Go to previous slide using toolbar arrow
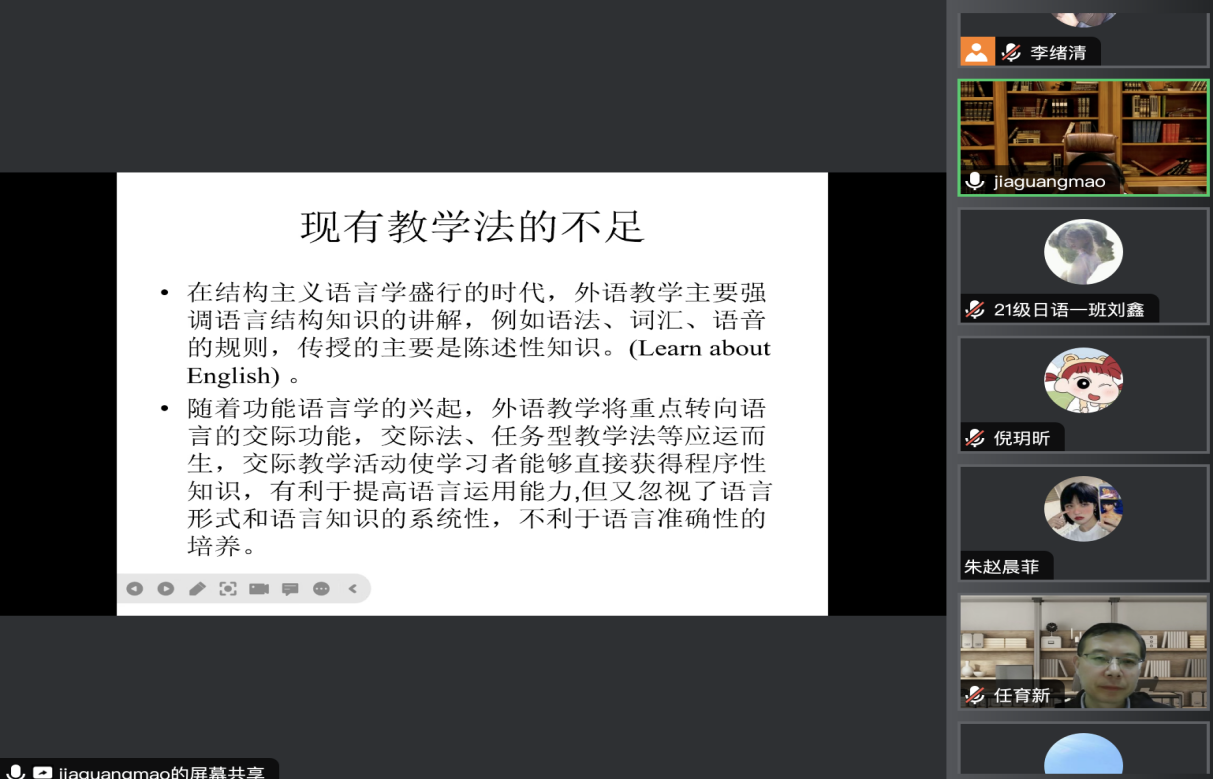Viewport: 1213px width, 779px height. click(x=134, y=589)
